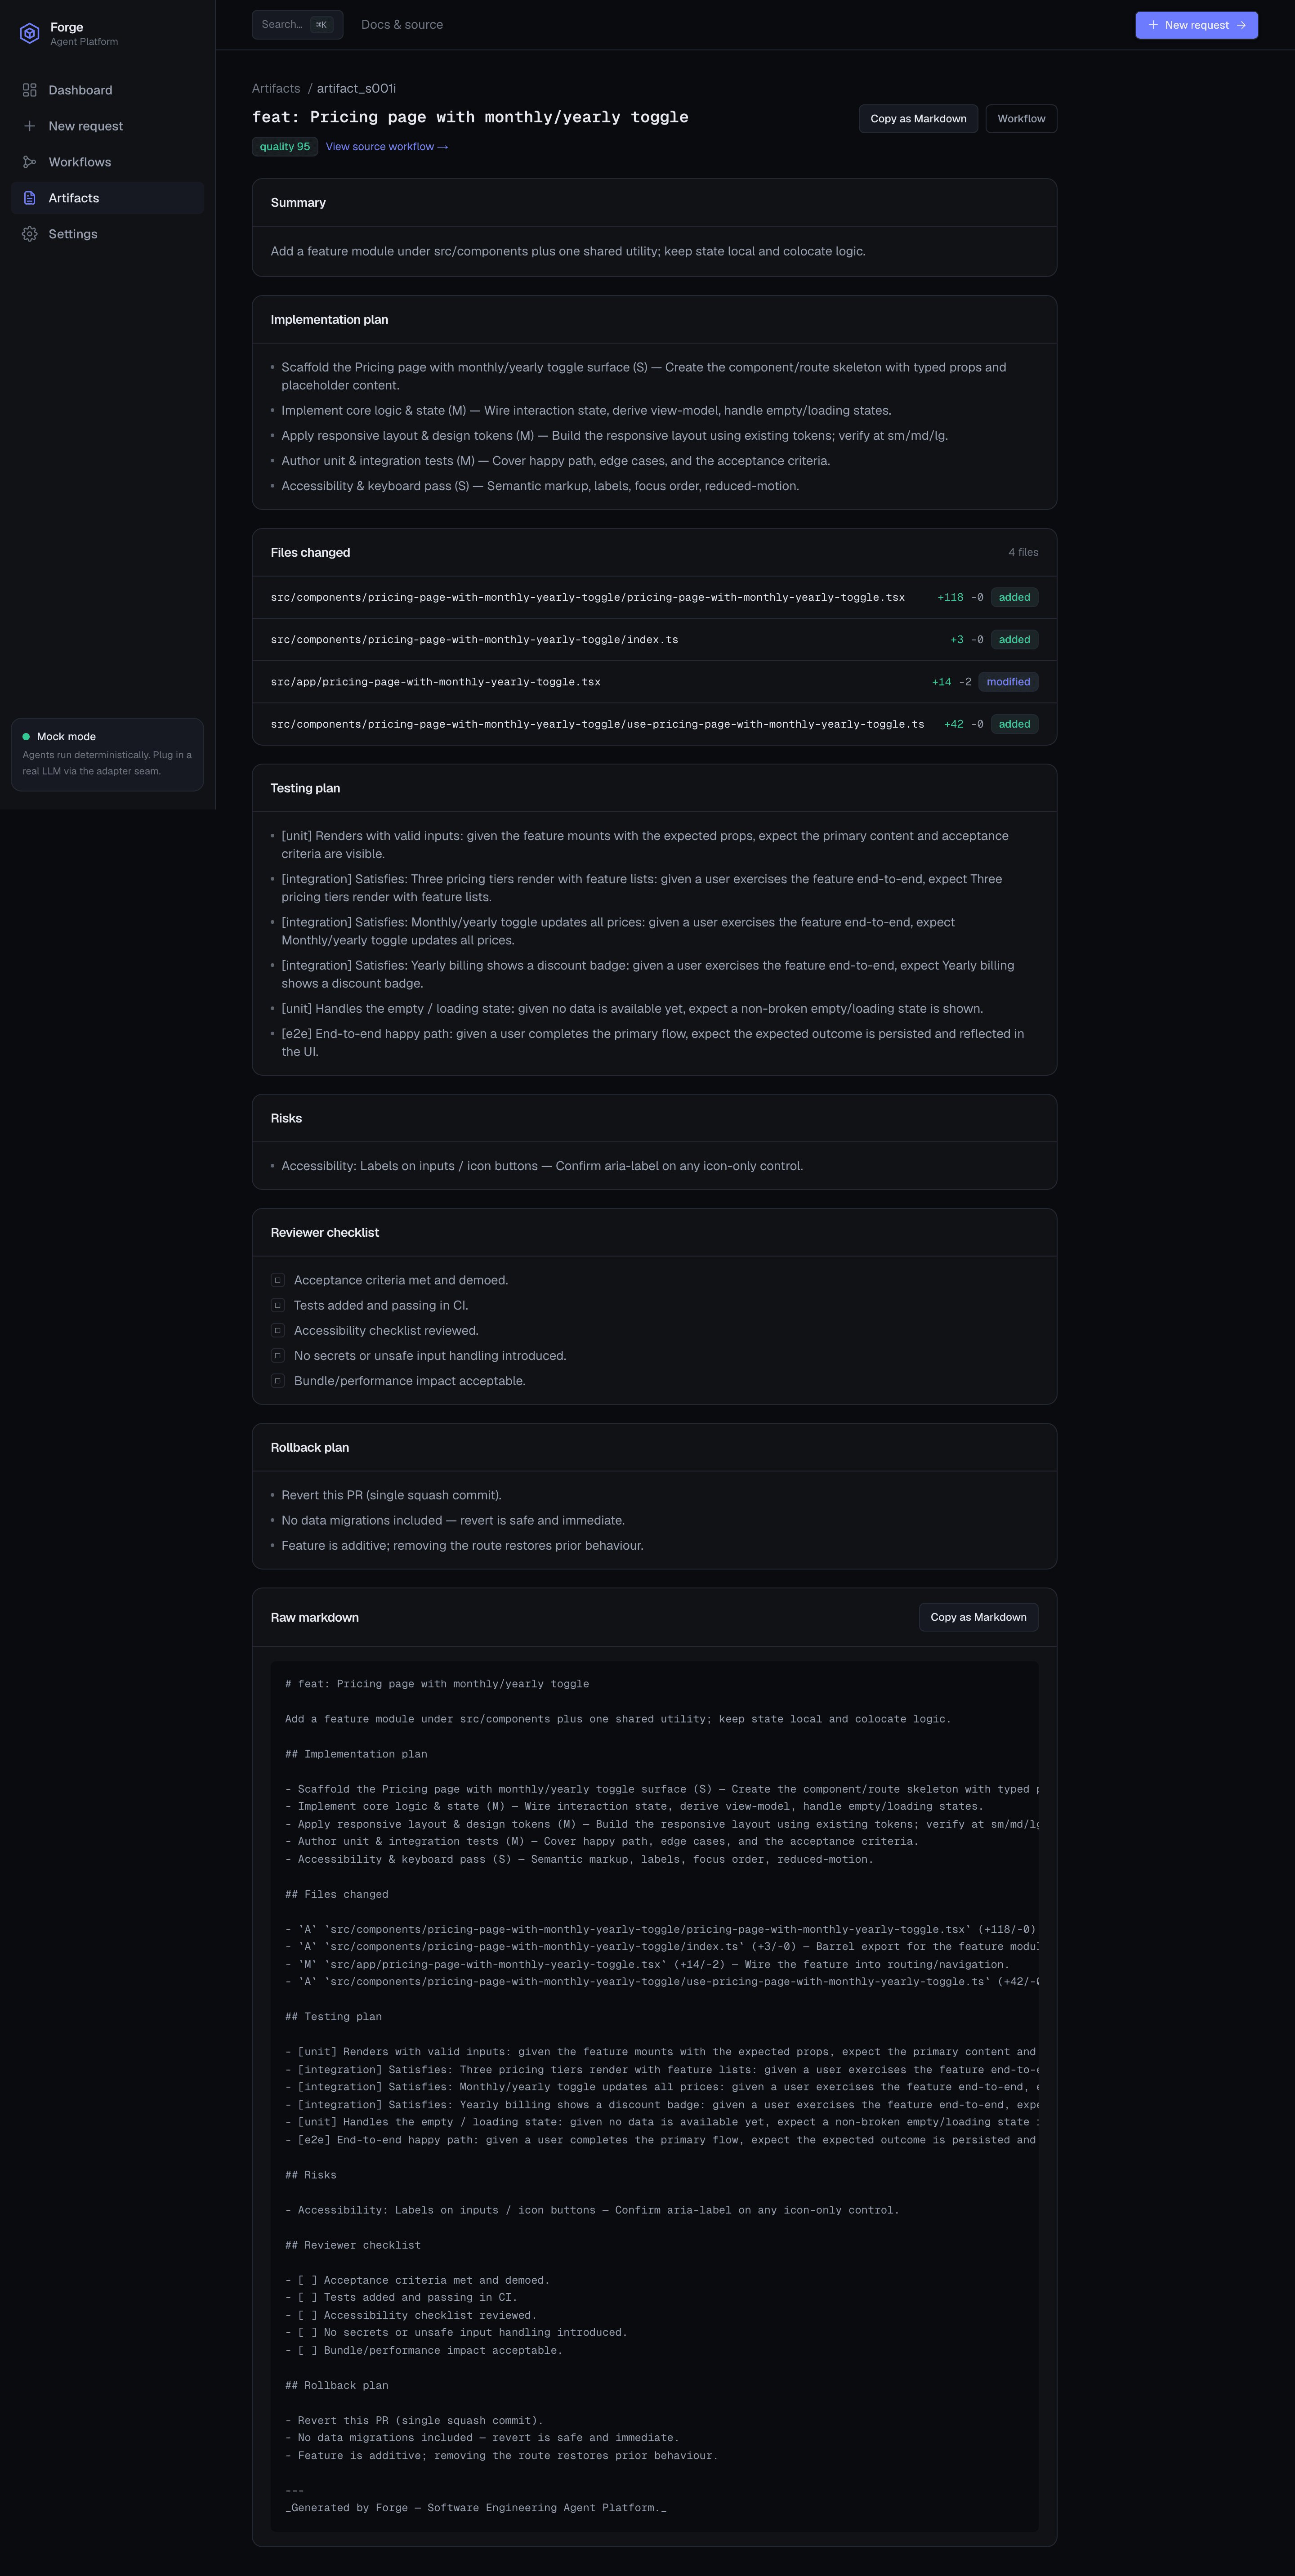Click the arrow icon in top New request button
The width and height of the screenshot is (1295, 2576).
click(1241, 25)
